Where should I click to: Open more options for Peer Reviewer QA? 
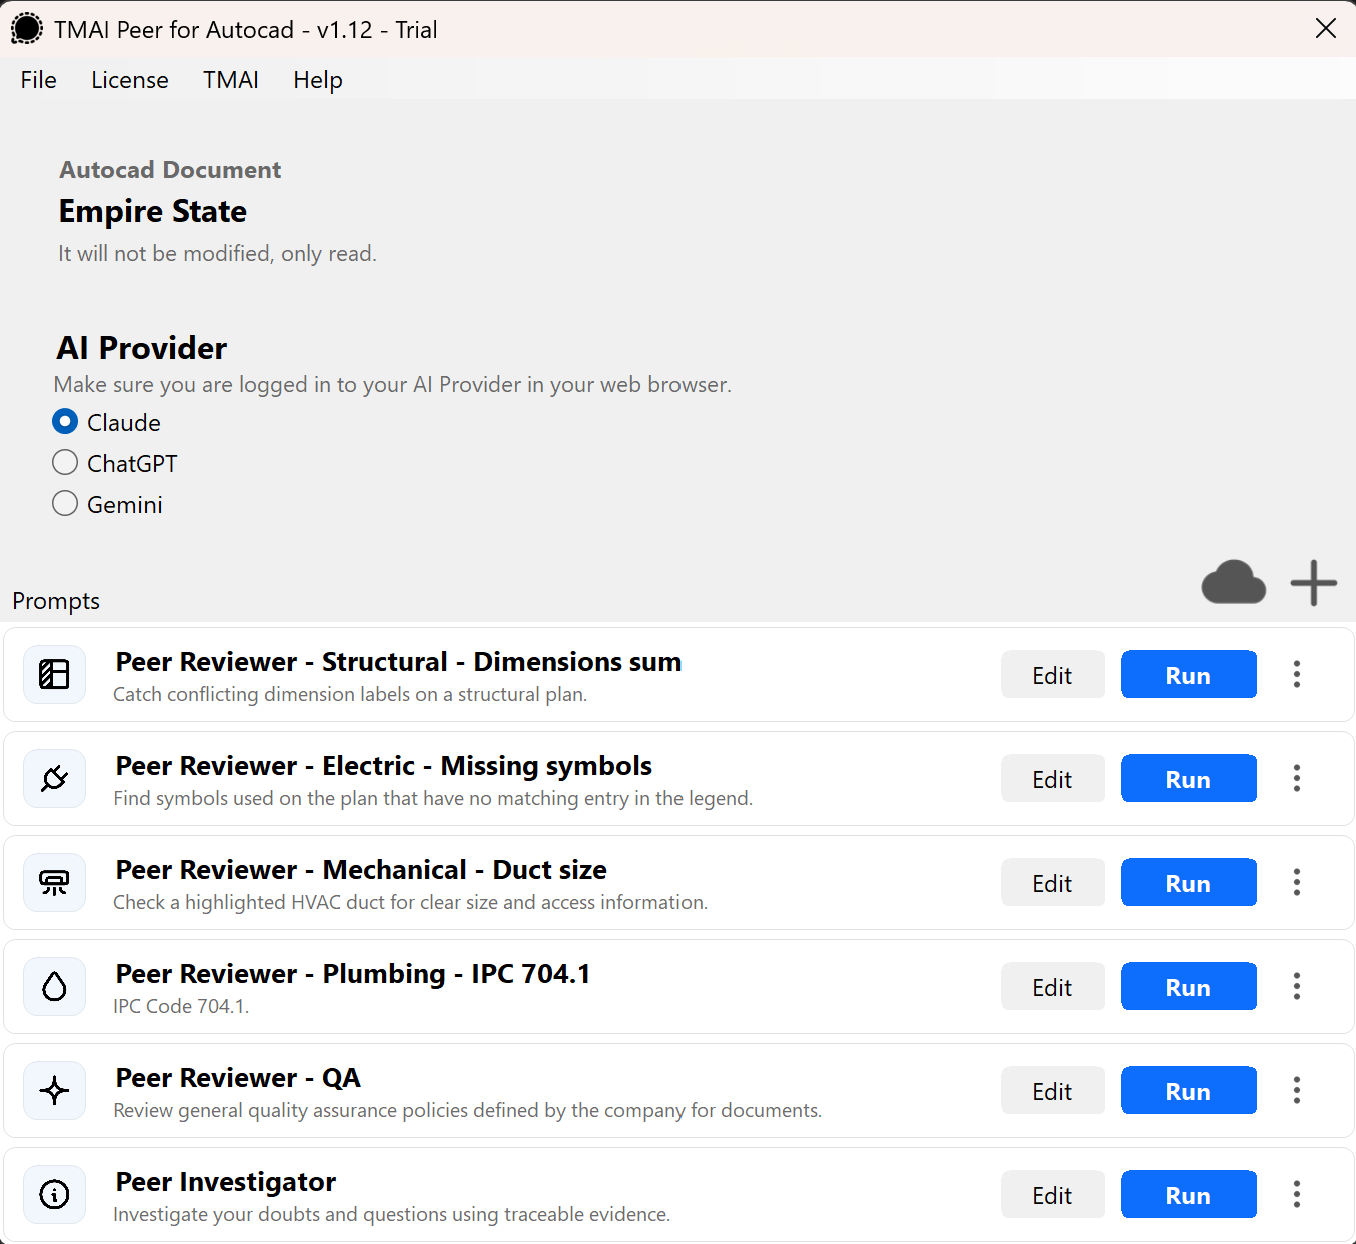[x=1297, y=1090]
